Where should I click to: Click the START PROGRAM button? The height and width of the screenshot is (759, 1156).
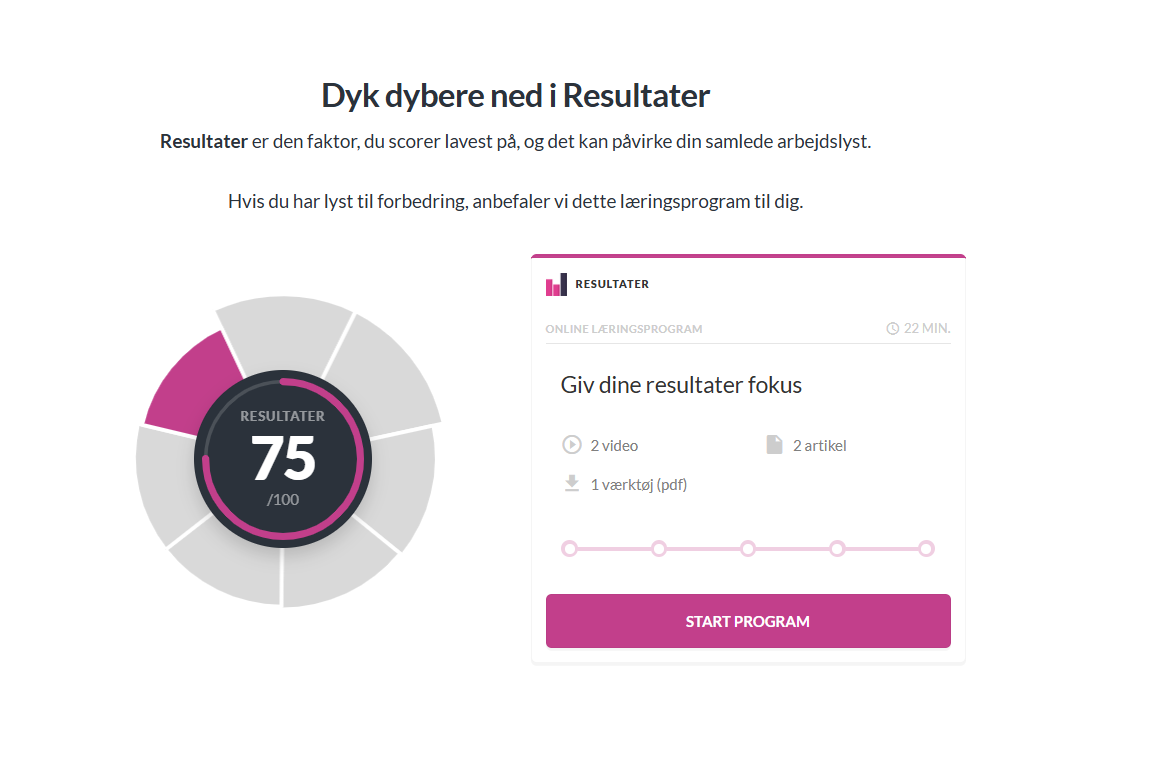748,621
